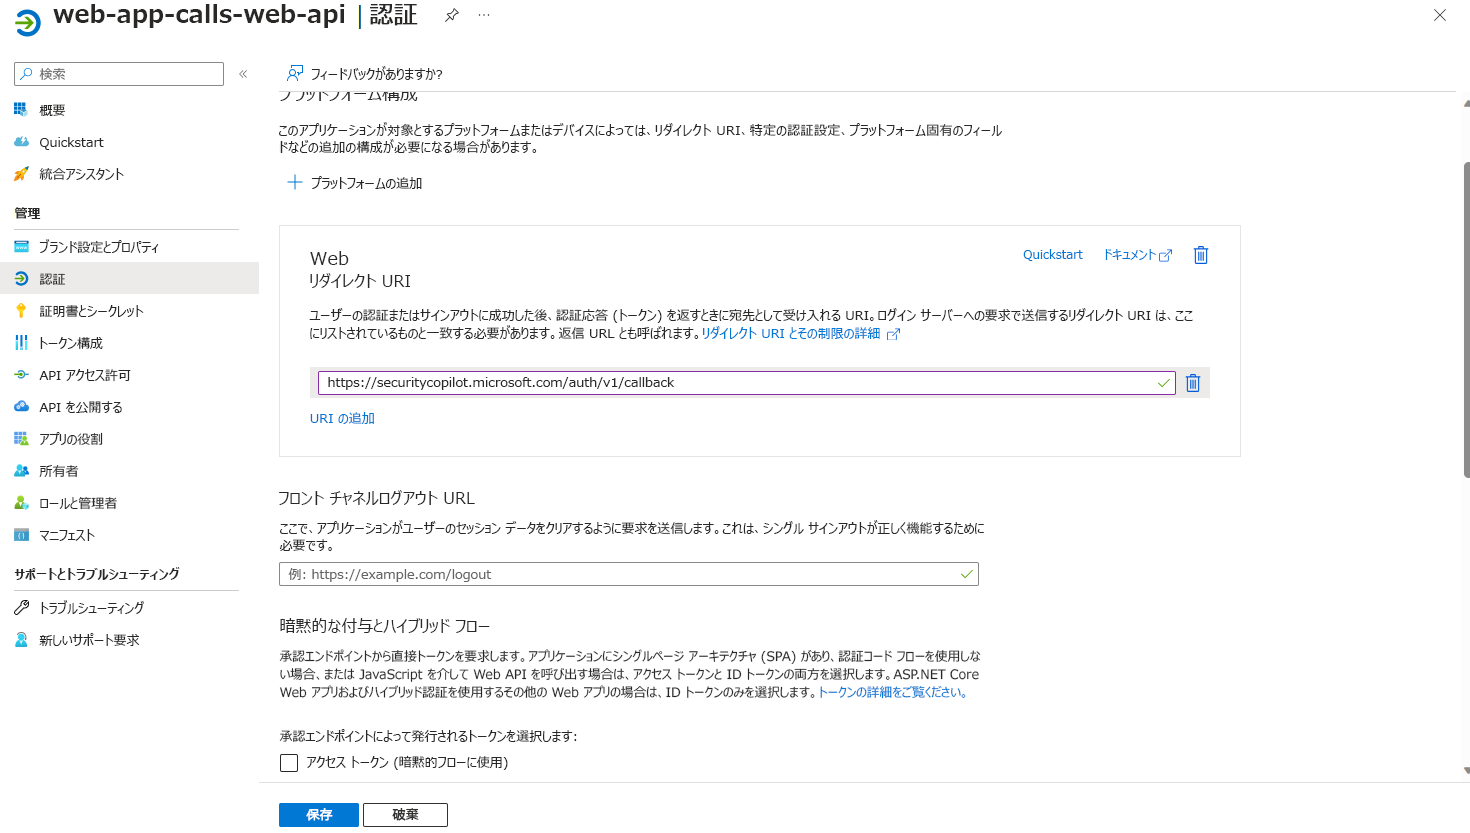The width and height of the screenshot is (1470, 833).
Task: Remove the Web platform with the trash icon
Action: point(1200,255)
